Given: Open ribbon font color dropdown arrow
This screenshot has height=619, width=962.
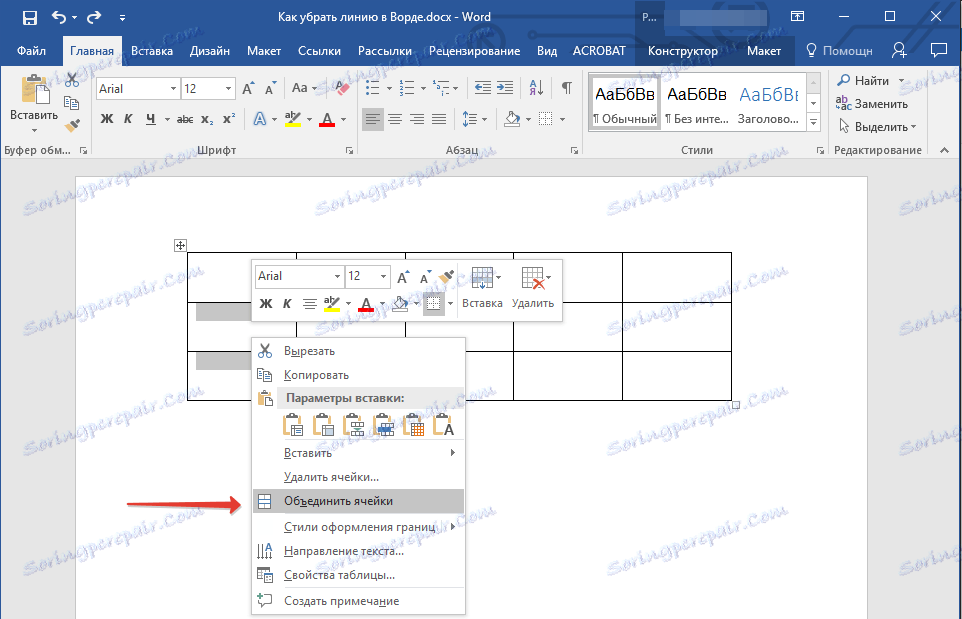Looking at the screenshot, I should (344, 120).
